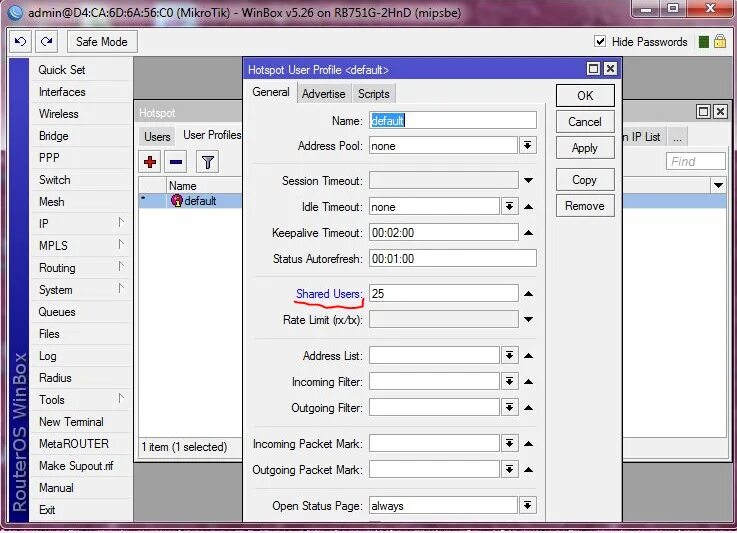737x533 pixels.
Task: Click the Undo arrow icon
Action: pos(21,42)
